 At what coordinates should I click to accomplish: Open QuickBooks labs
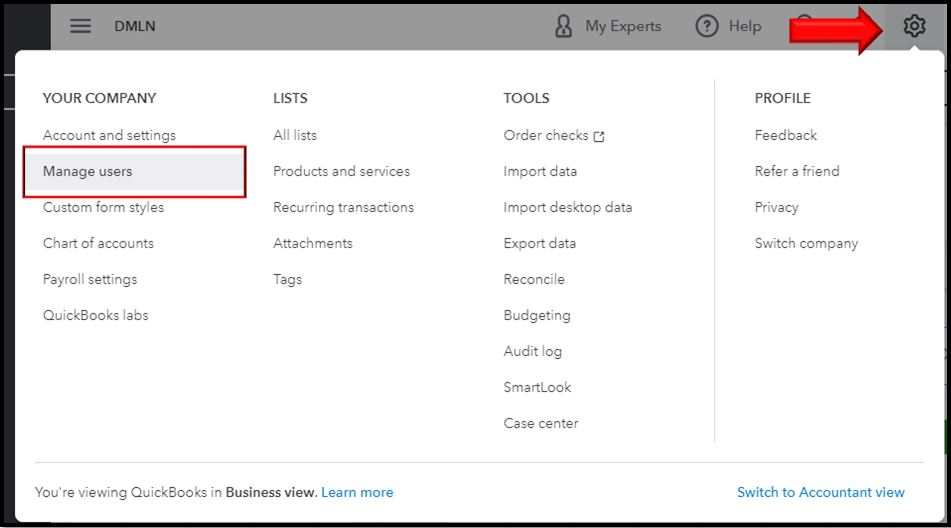coord(95,315)
